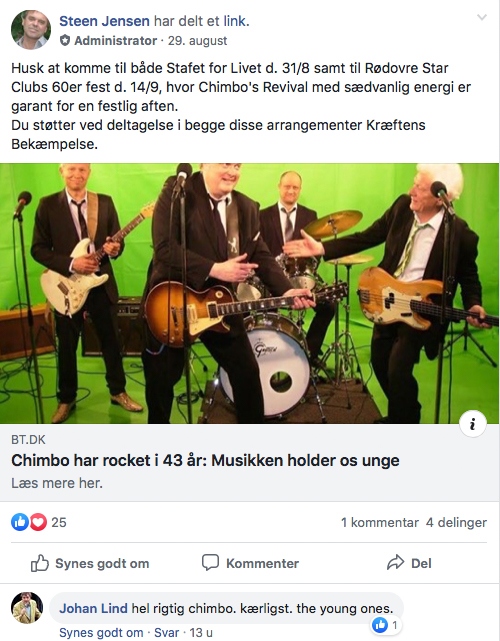500x641 pixels.
Task: Click the word 'link' in post header
Action: tap(234, 21)
